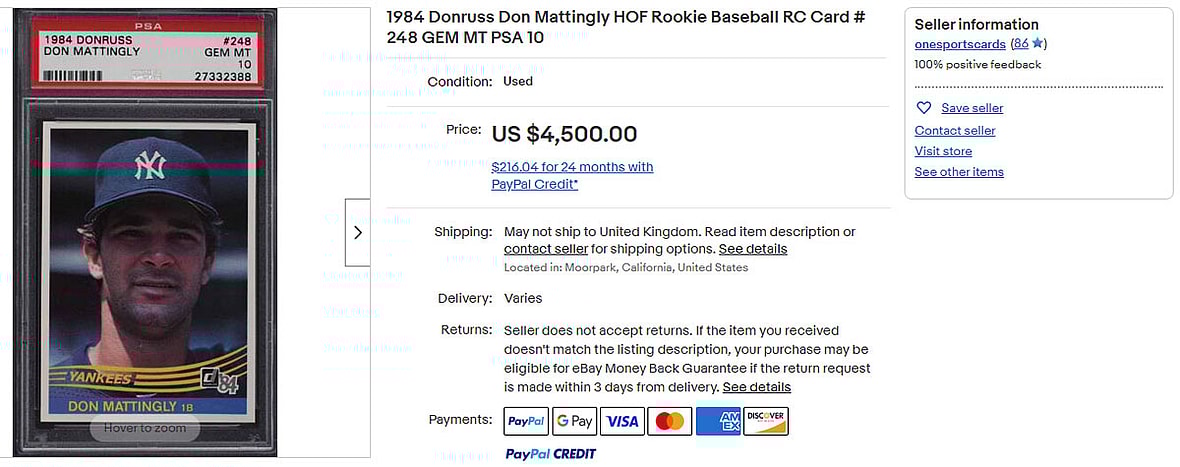Click the Discover card icon
The width and height of the screenshot is (1180, 467).
point(766,421)
